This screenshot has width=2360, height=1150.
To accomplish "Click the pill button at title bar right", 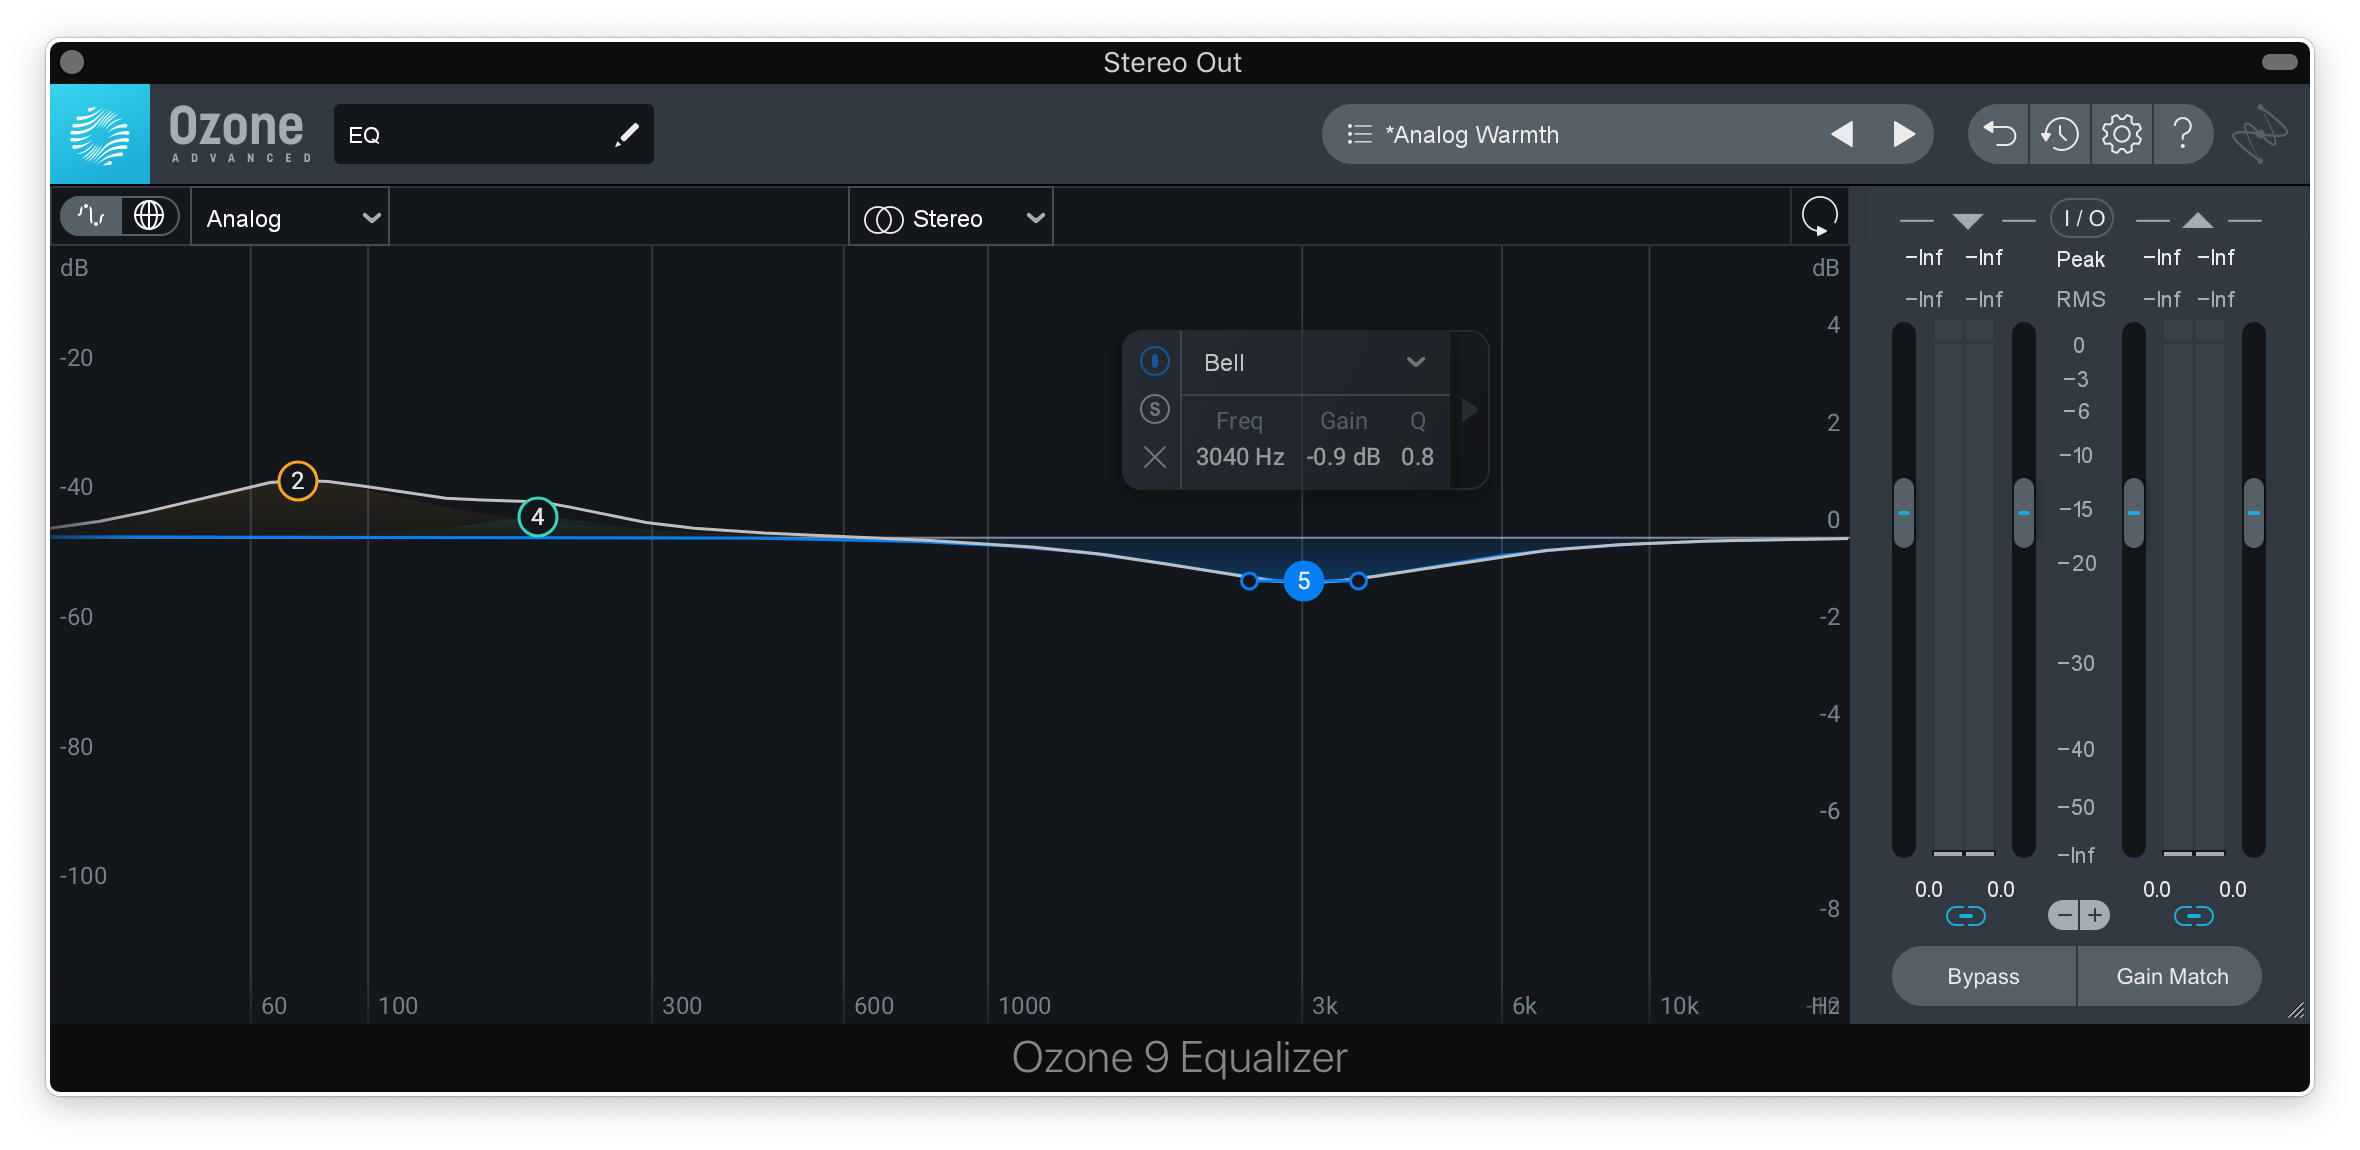I will [2280, 62].
